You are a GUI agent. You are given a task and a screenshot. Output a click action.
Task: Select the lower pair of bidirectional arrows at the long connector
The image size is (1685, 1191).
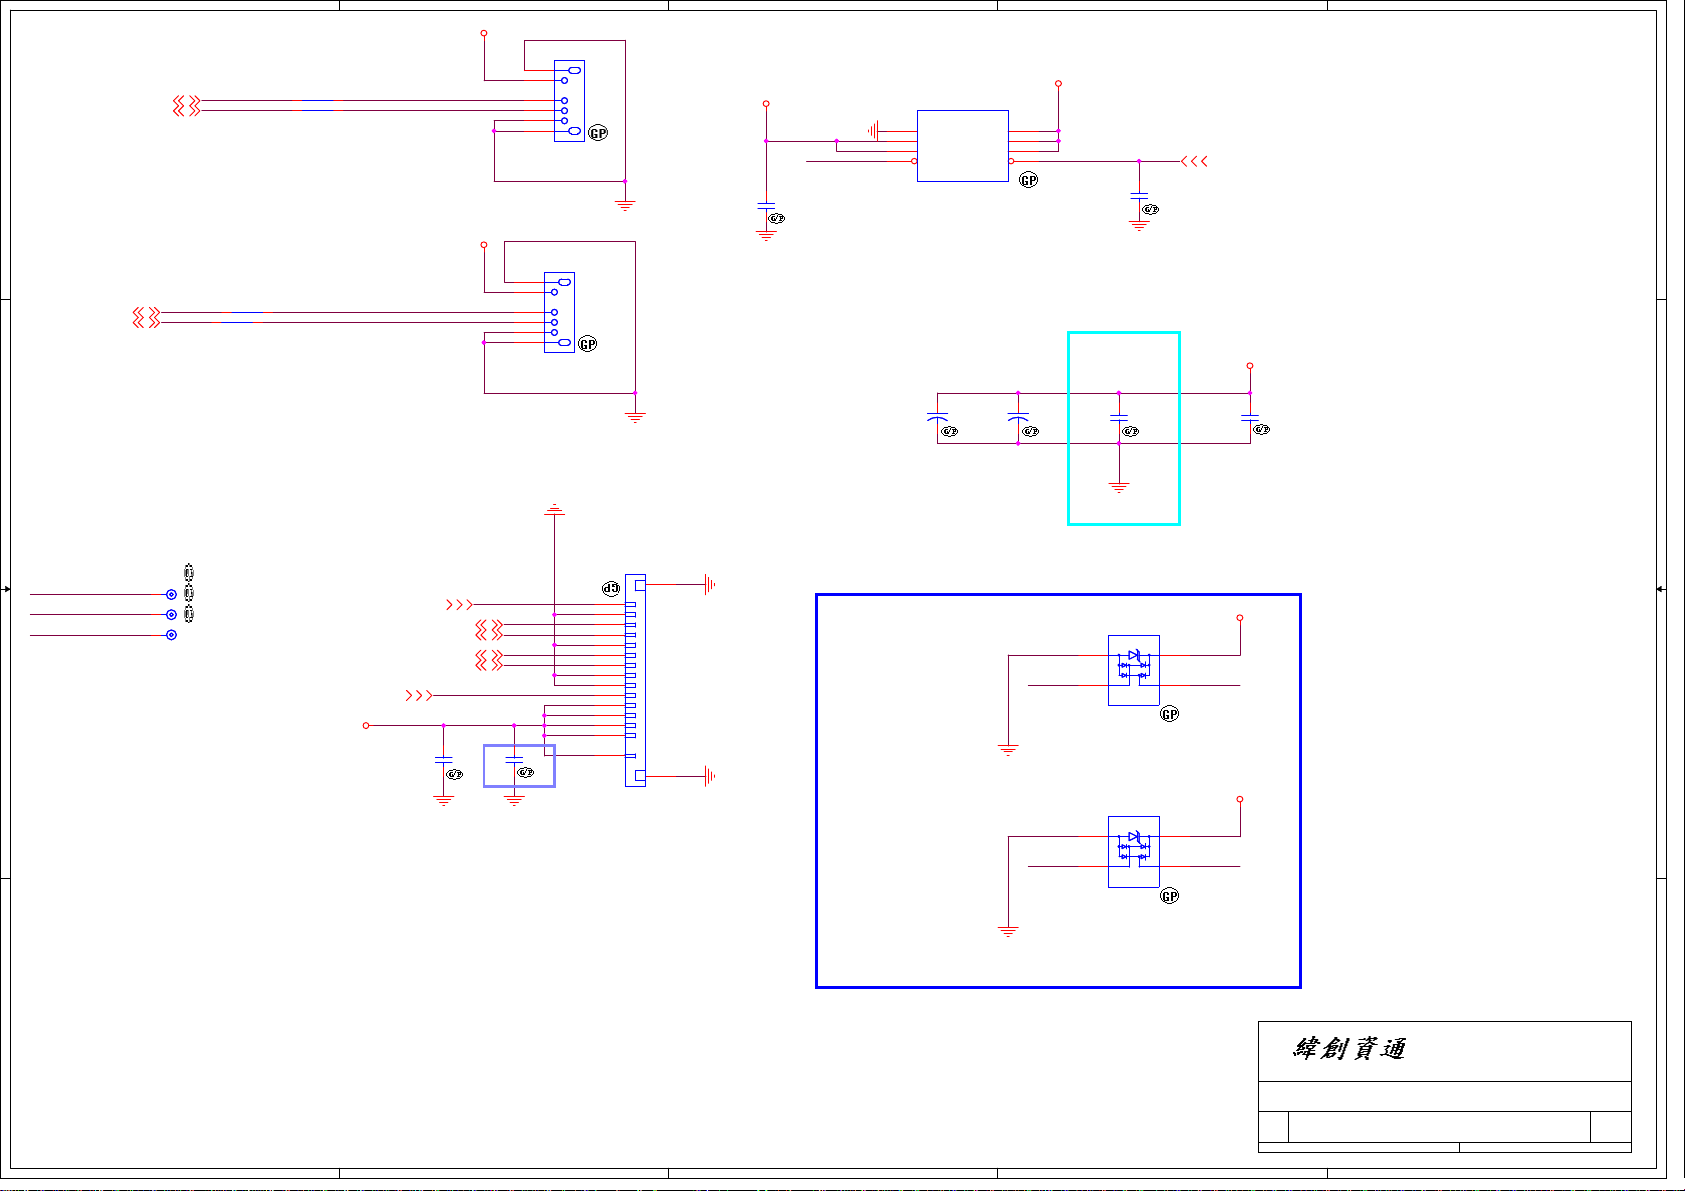(x=489, y=660)
